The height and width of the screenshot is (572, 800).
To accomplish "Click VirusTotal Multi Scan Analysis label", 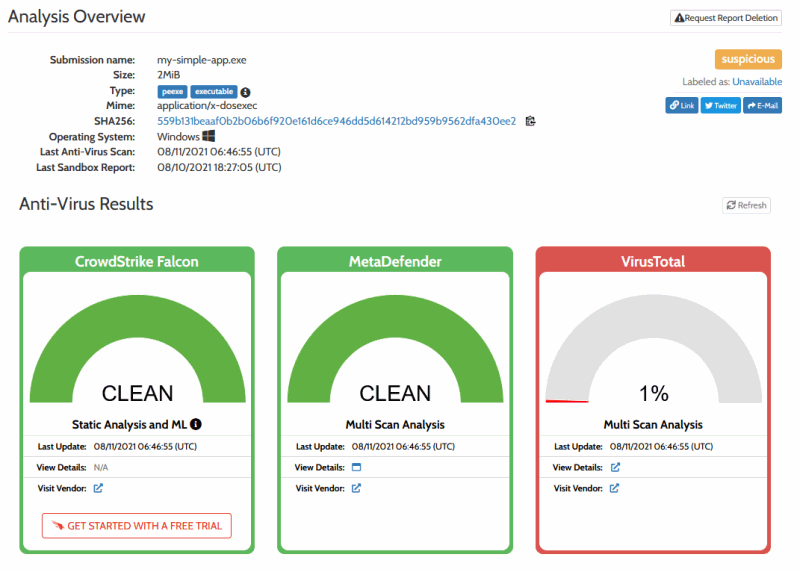I will 653,425.
